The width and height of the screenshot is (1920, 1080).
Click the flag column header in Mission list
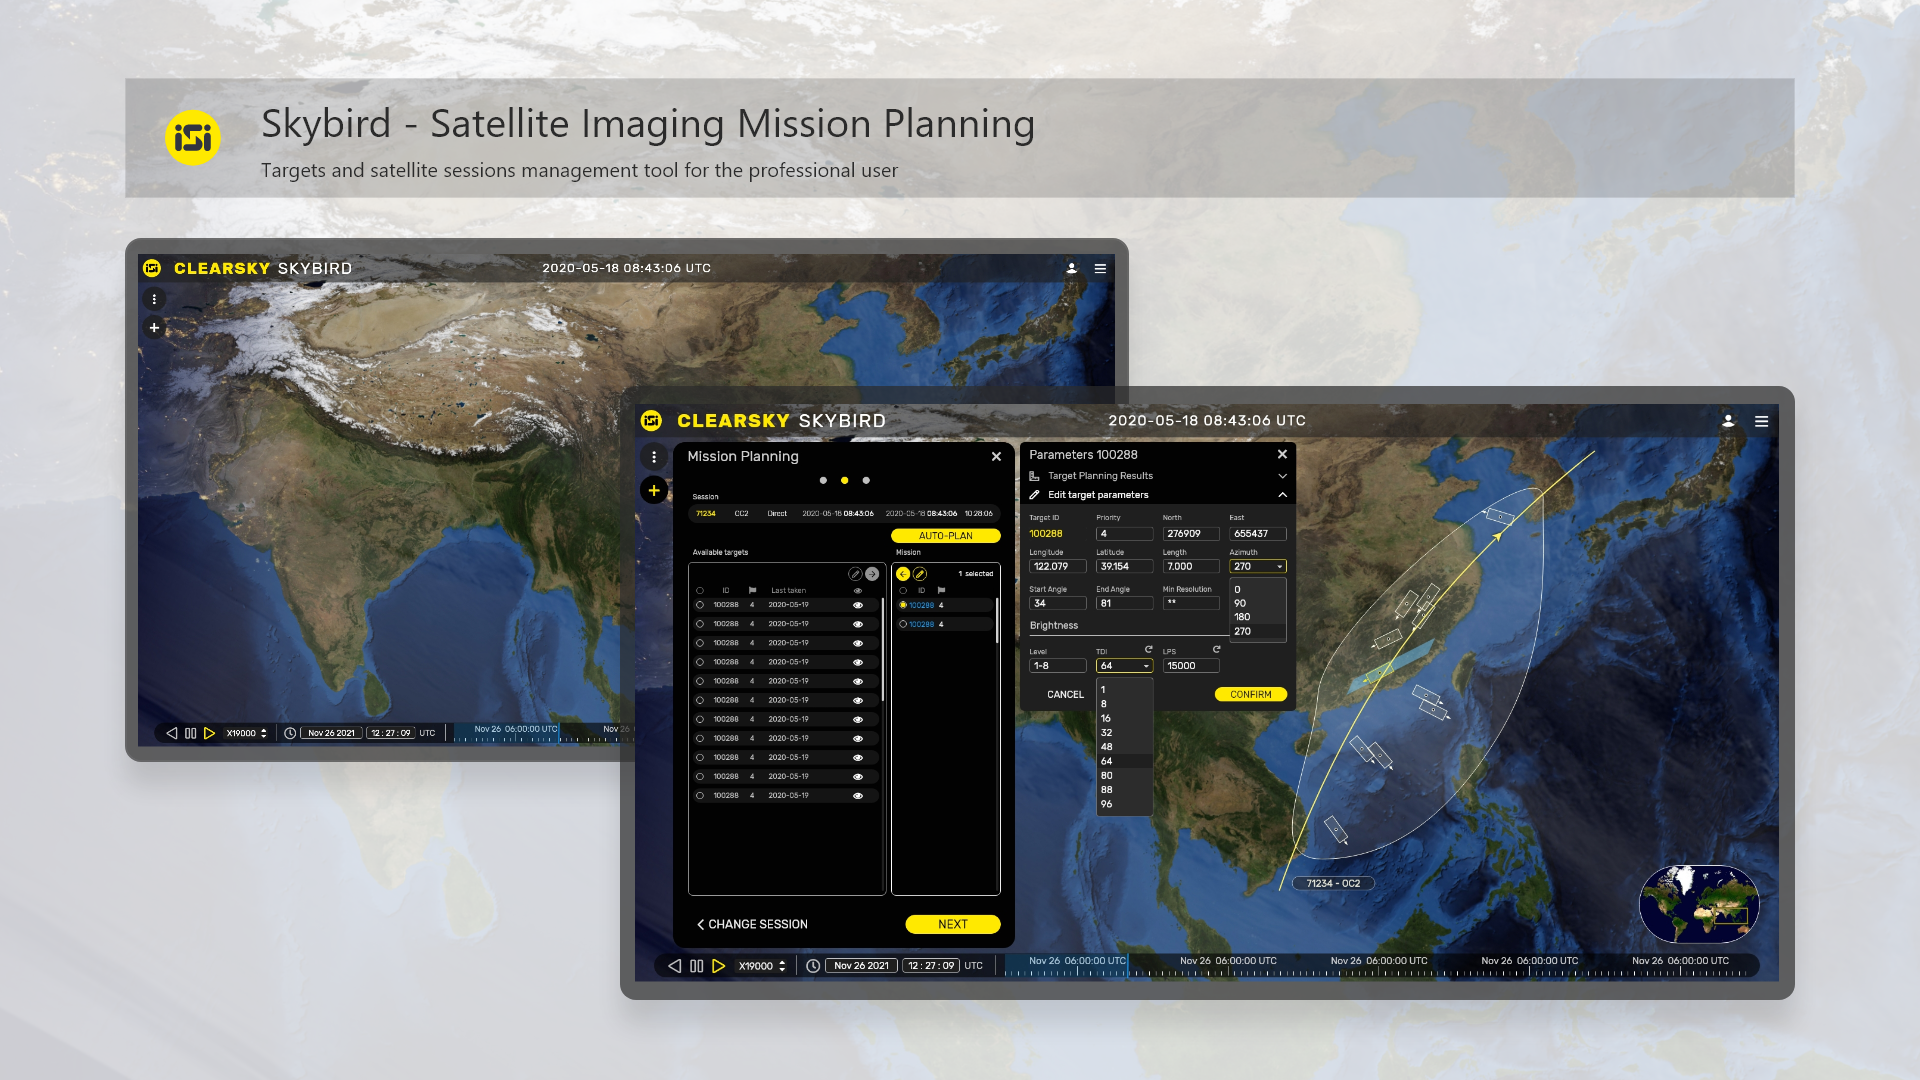941,590
